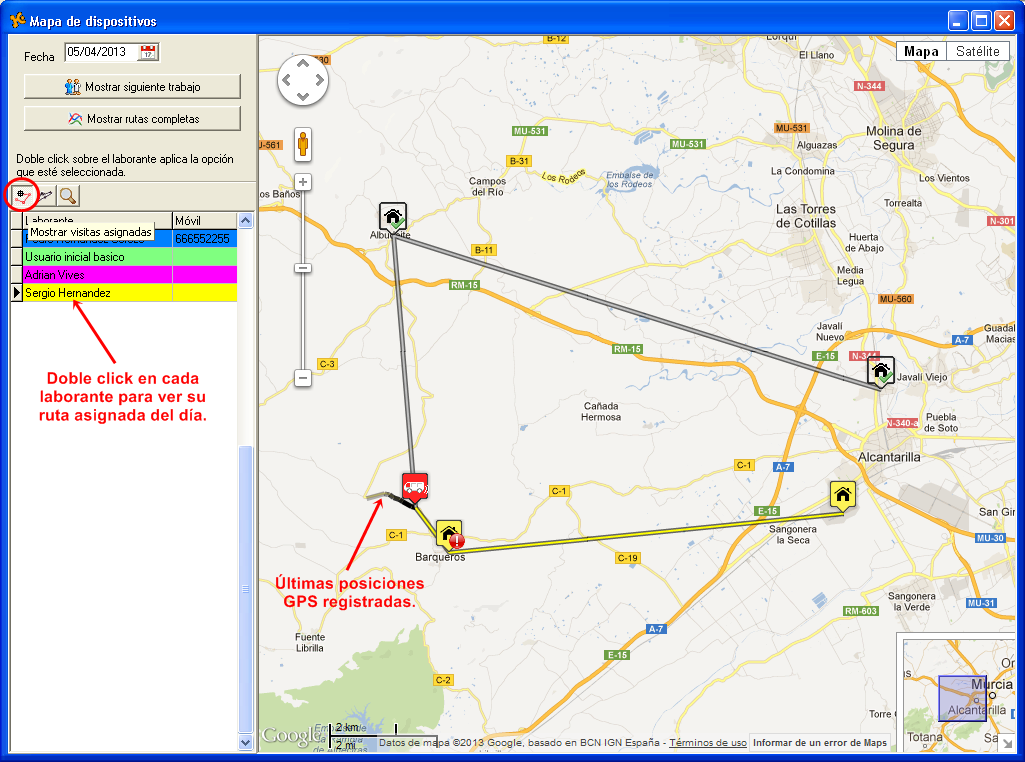Click 'Mostrar siguiente trabajo' button

click(132, 87)
